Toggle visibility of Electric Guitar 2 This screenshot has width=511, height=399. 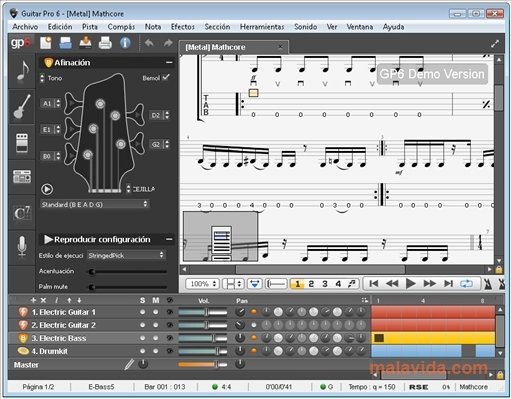point(170,325)
